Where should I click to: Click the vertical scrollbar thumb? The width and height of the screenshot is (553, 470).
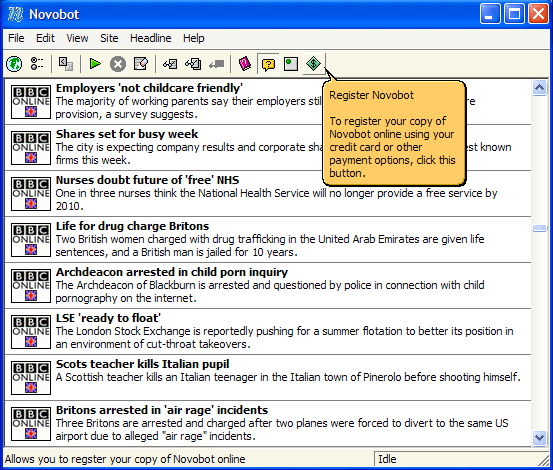[540, 228]
